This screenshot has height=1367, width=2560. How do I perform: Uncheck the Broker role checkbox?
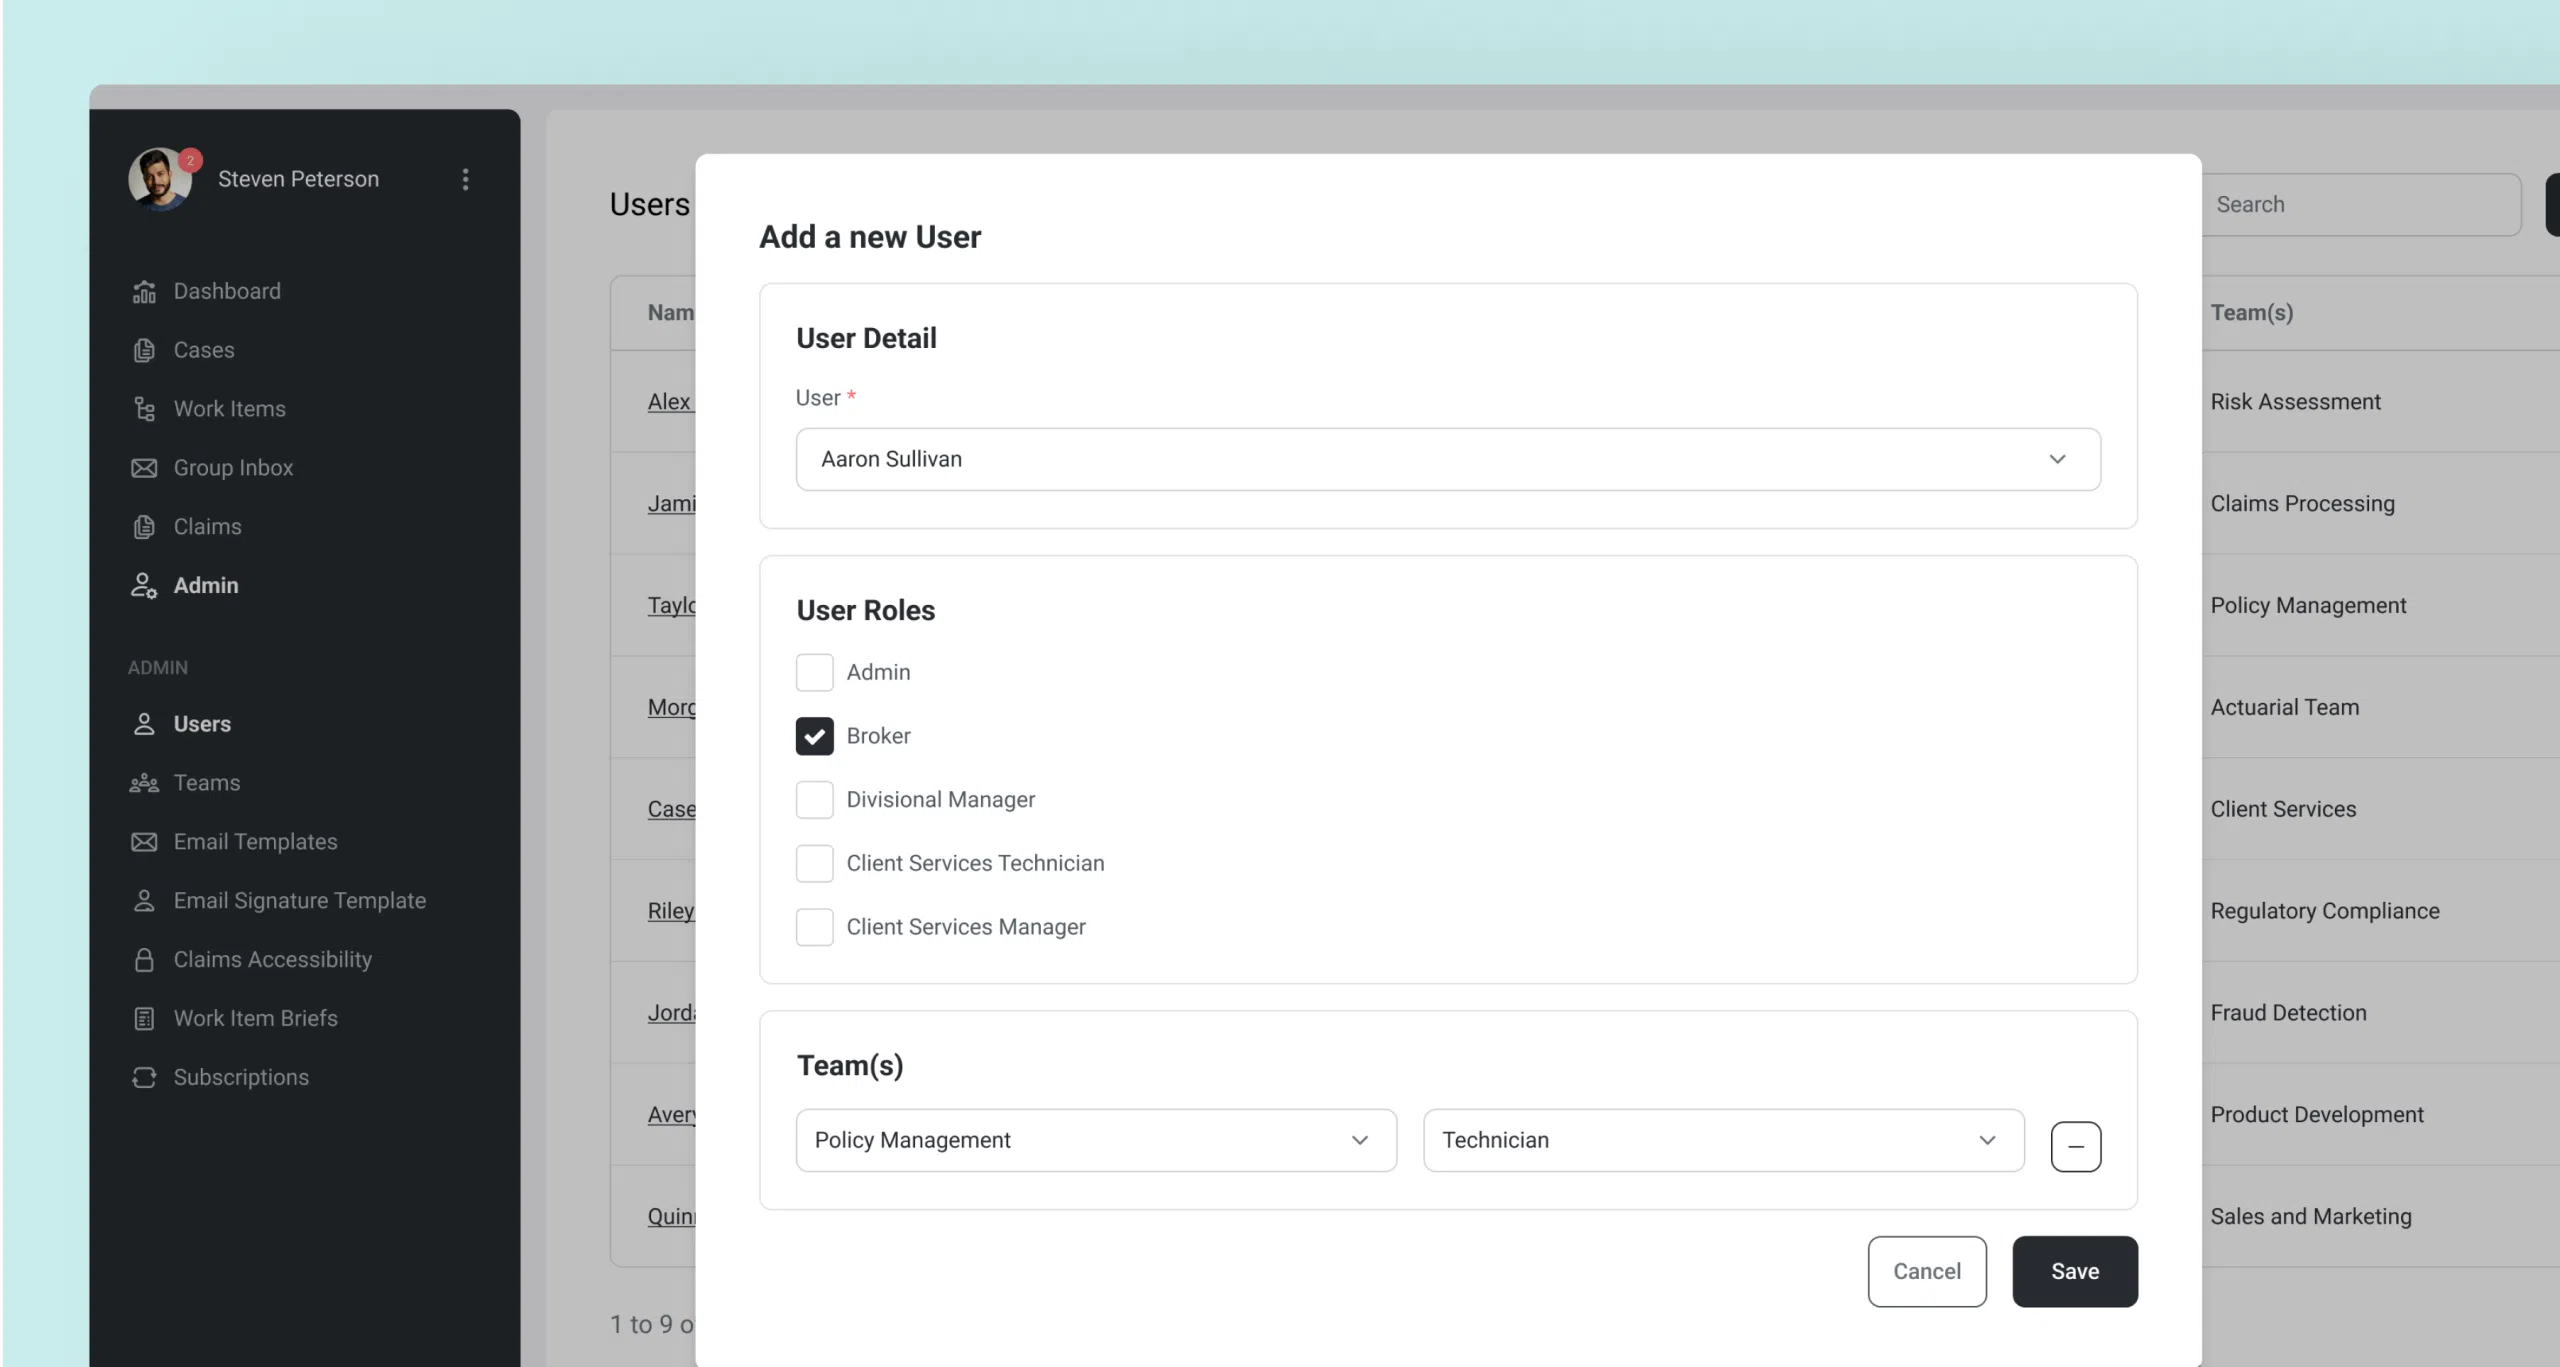(814, 736)
